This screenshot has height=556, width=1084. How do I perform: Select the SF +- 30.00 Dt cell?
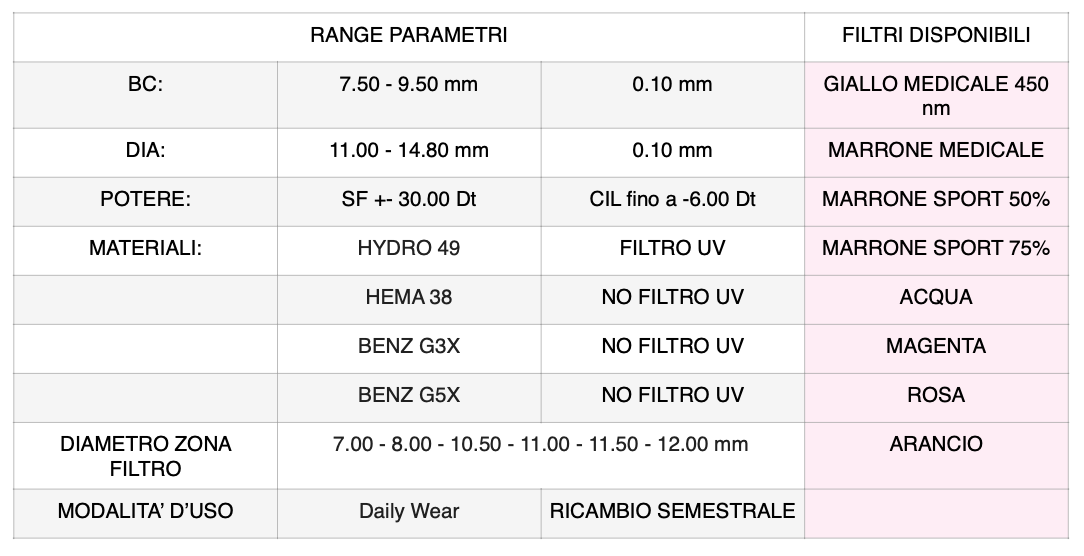[409, 199]
